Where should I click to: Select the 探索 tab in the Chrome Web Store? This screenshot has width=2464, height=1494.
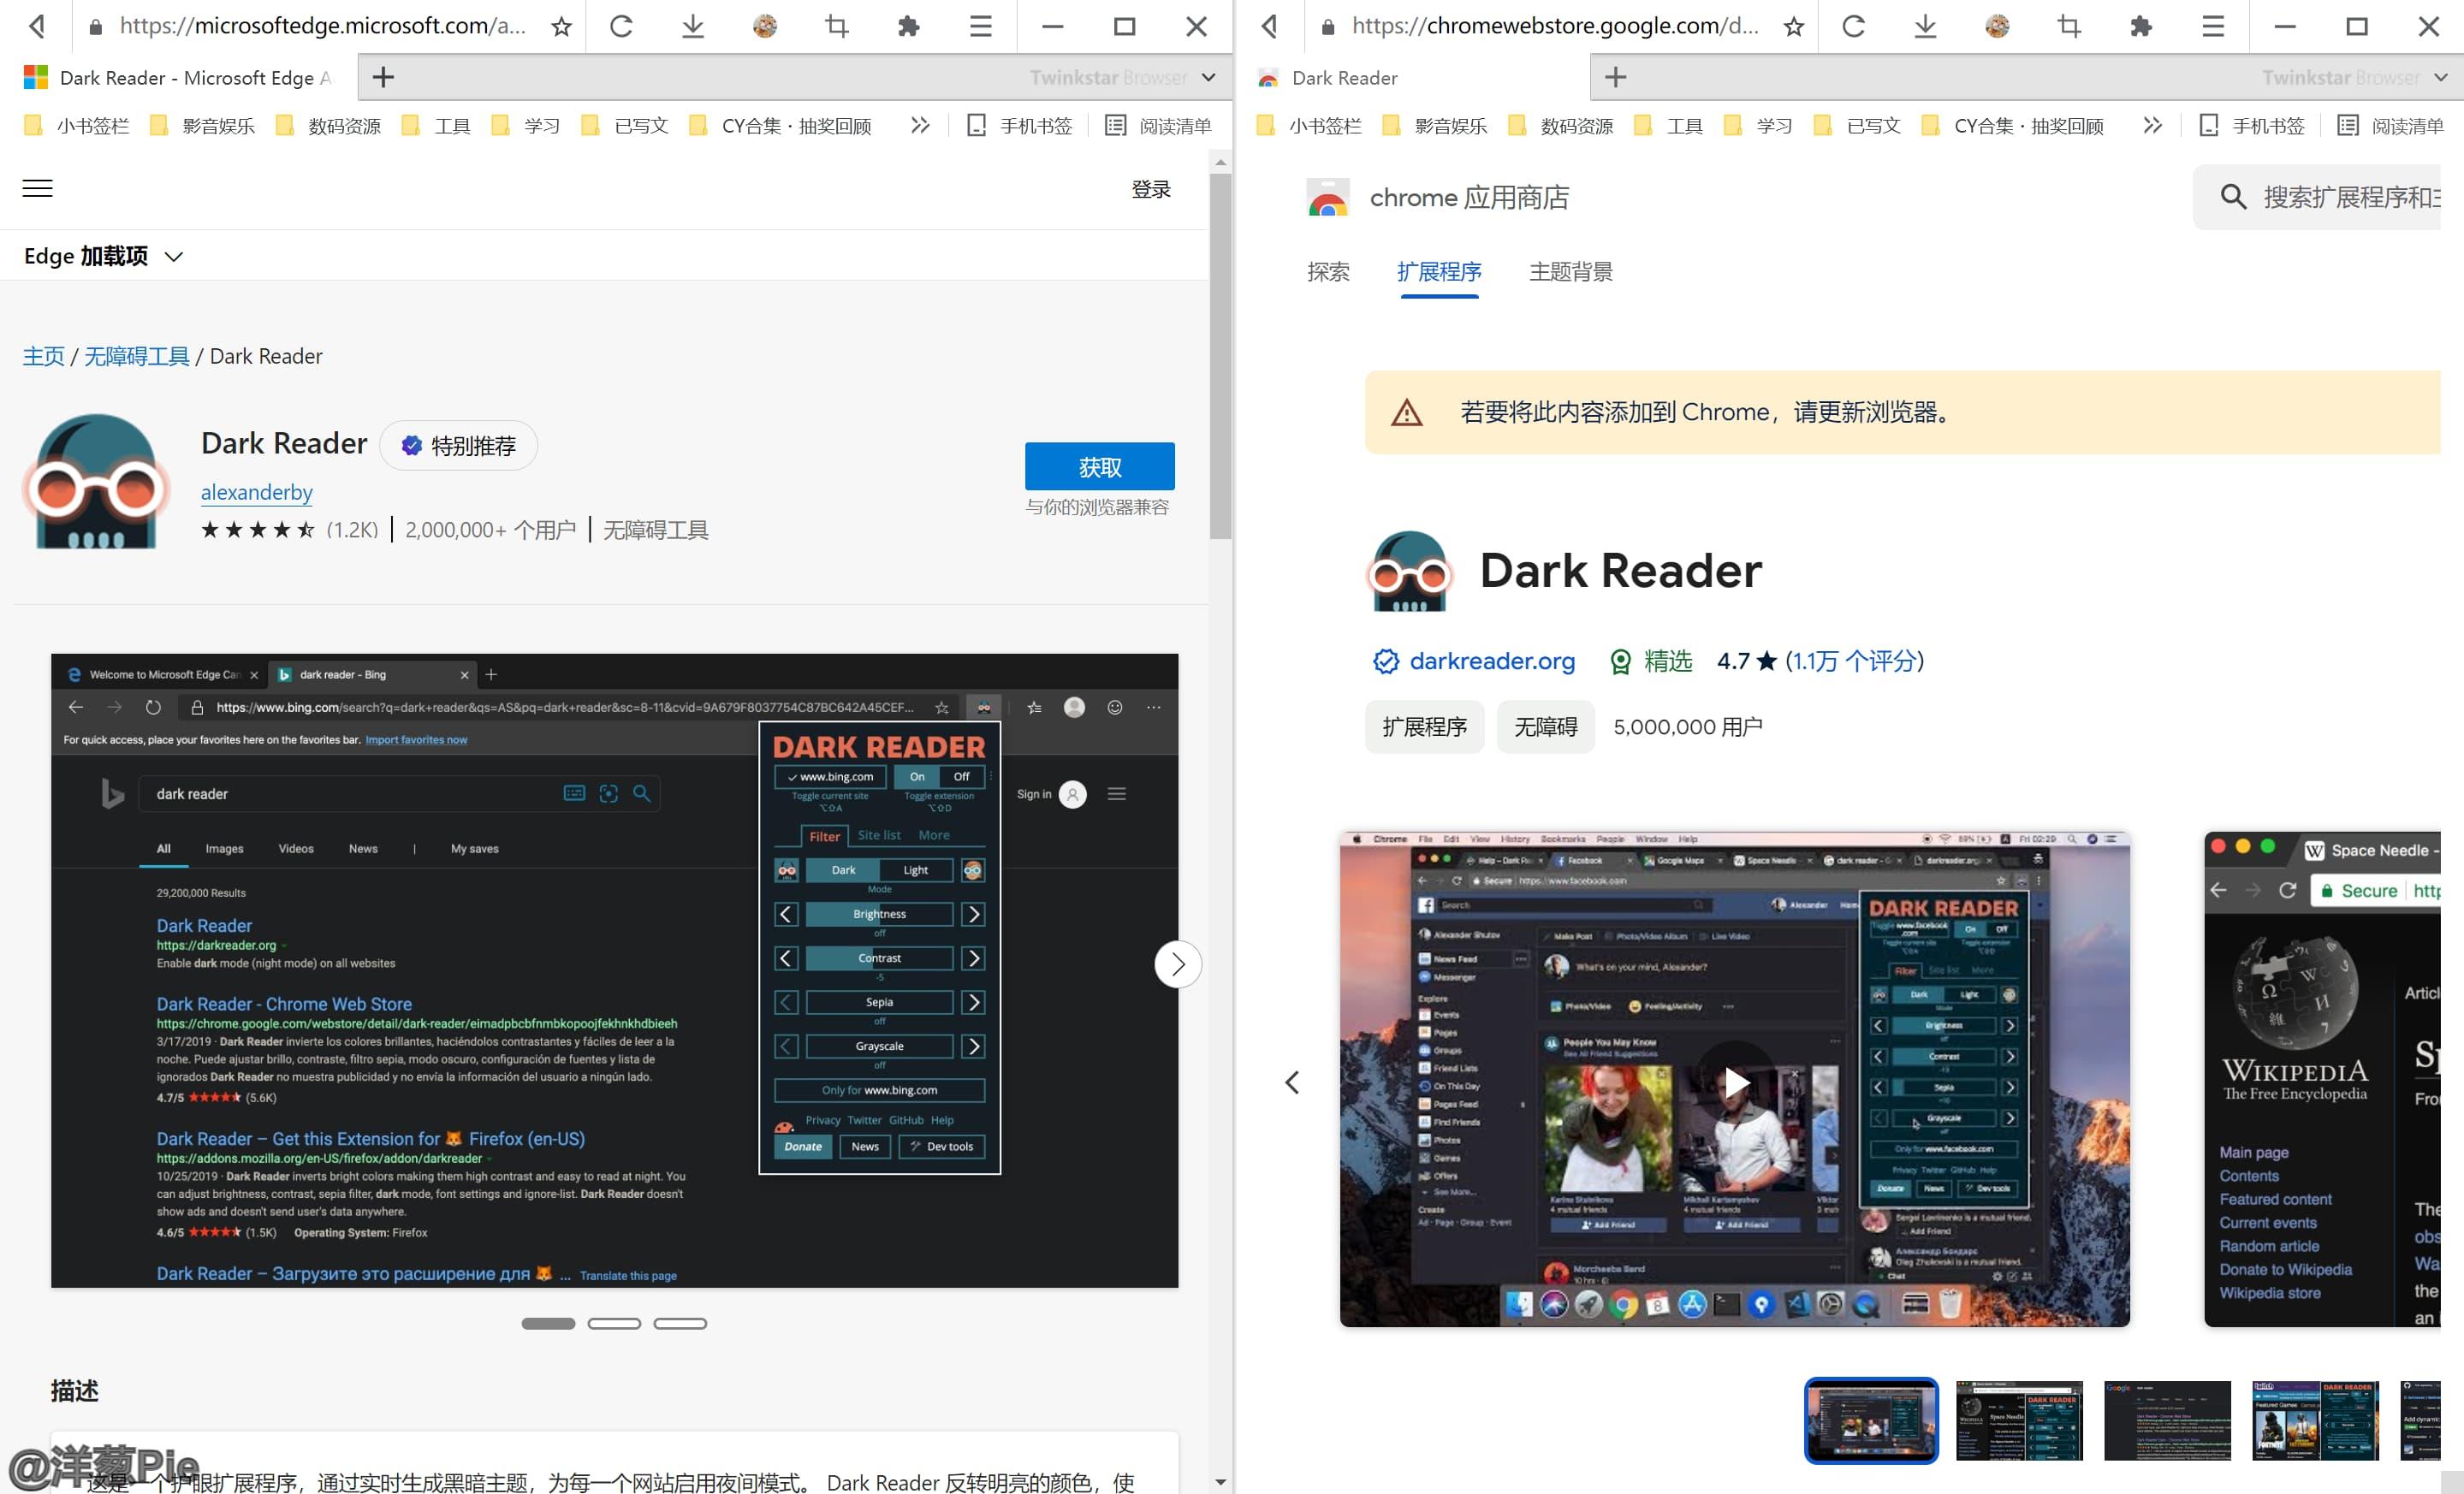pyautogui.click(x=1330, y=272)
